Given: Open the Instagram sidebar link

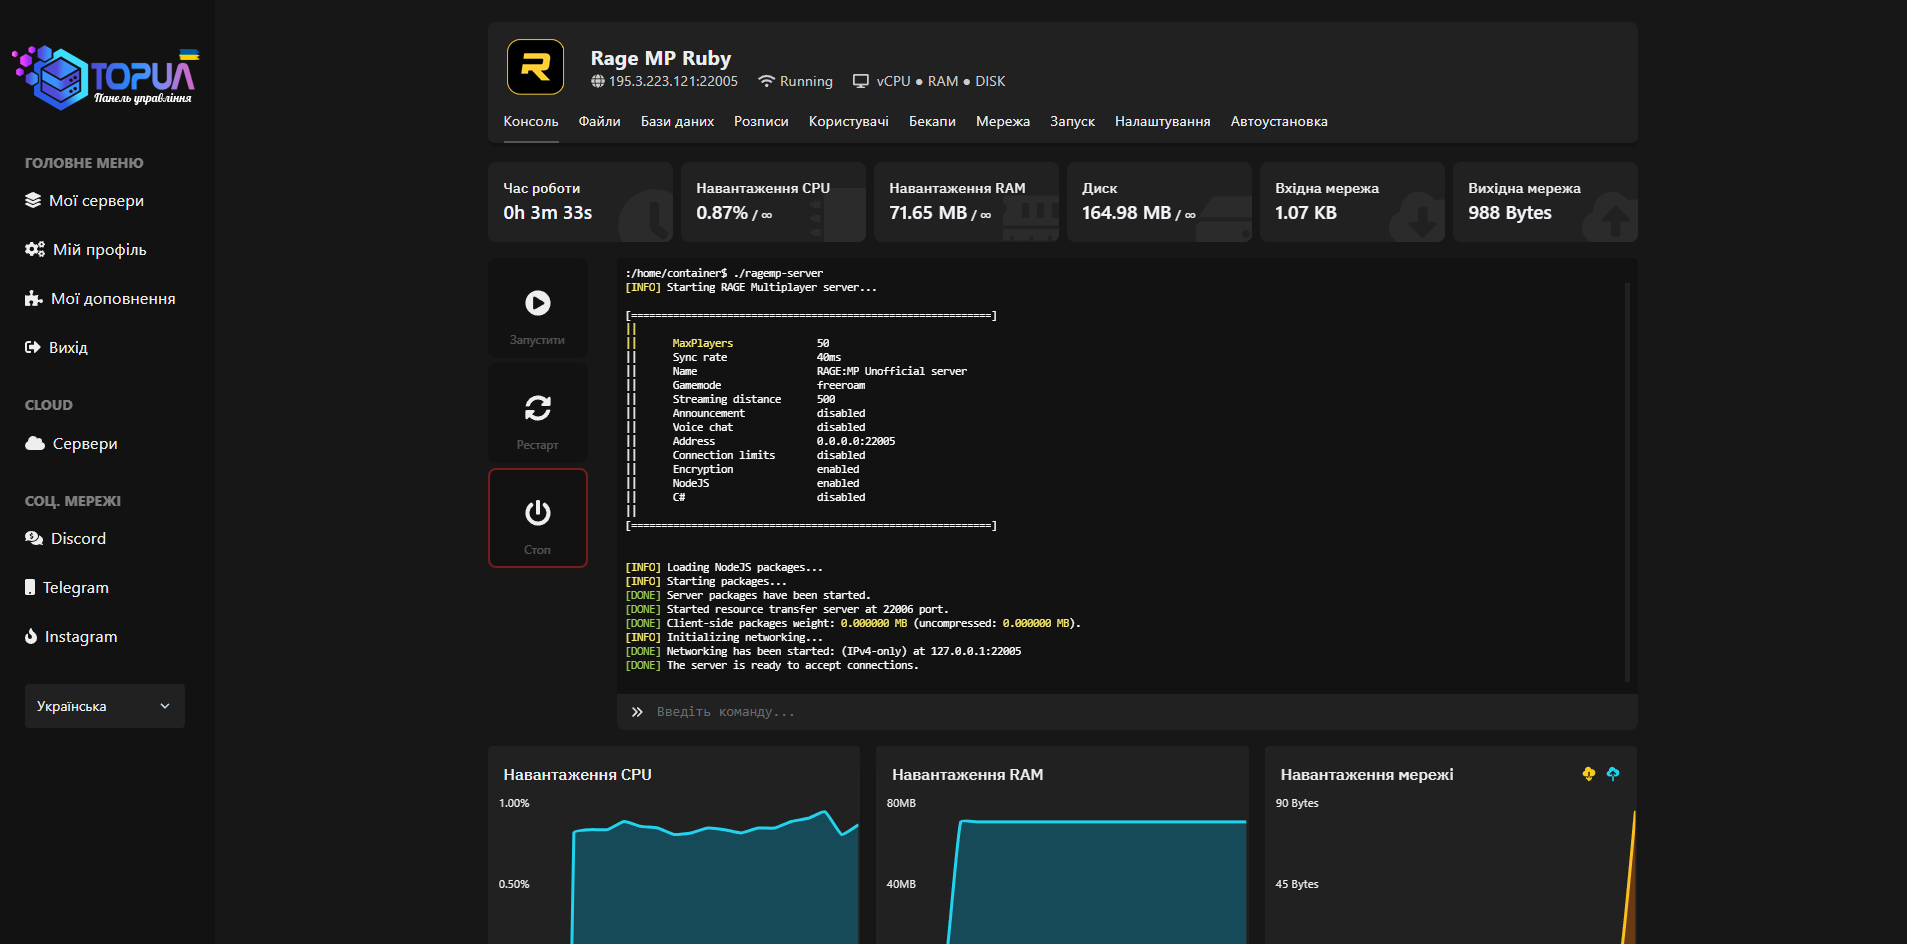Looking at the screenshot, I should 80,637.
